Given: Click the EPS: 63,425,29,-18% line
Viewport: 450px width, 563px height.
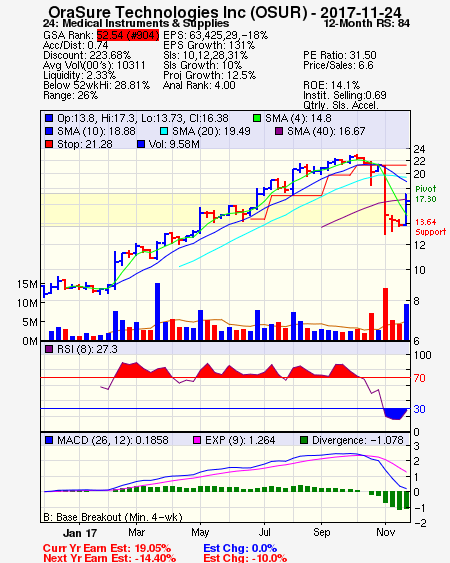Looking at the screenshot, I should click(215, 35).
